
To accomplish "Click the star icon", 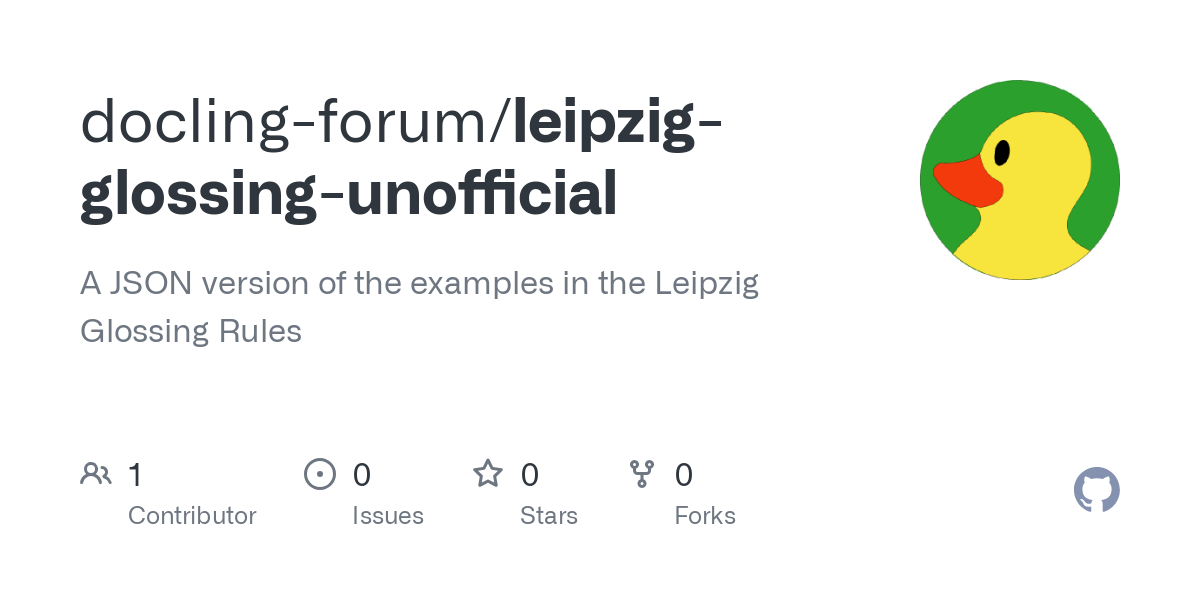I will pos(488,473).
